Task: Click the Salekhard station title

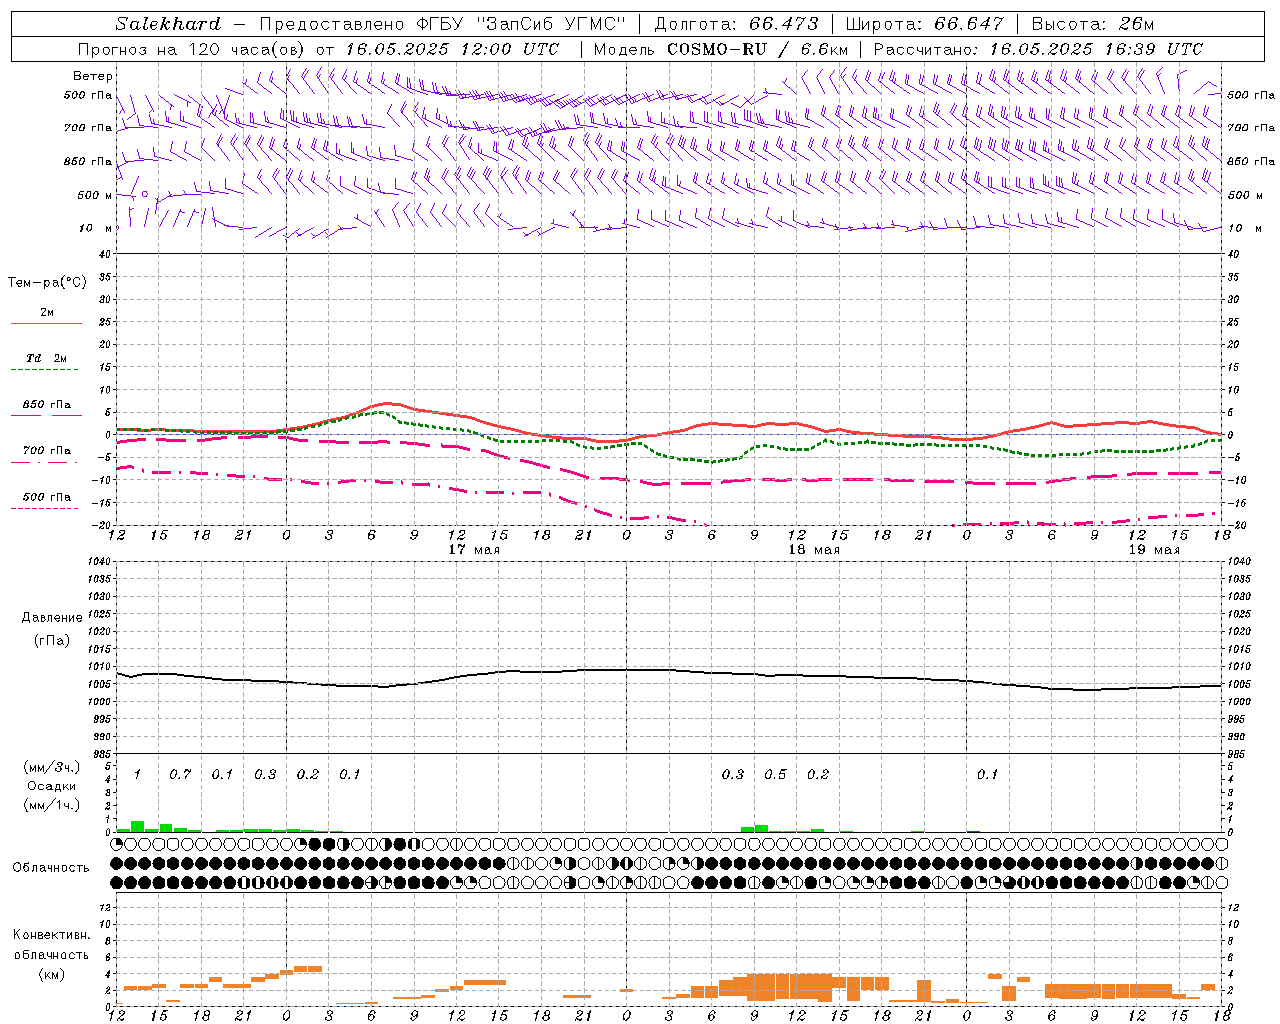Action: point(168,24)
